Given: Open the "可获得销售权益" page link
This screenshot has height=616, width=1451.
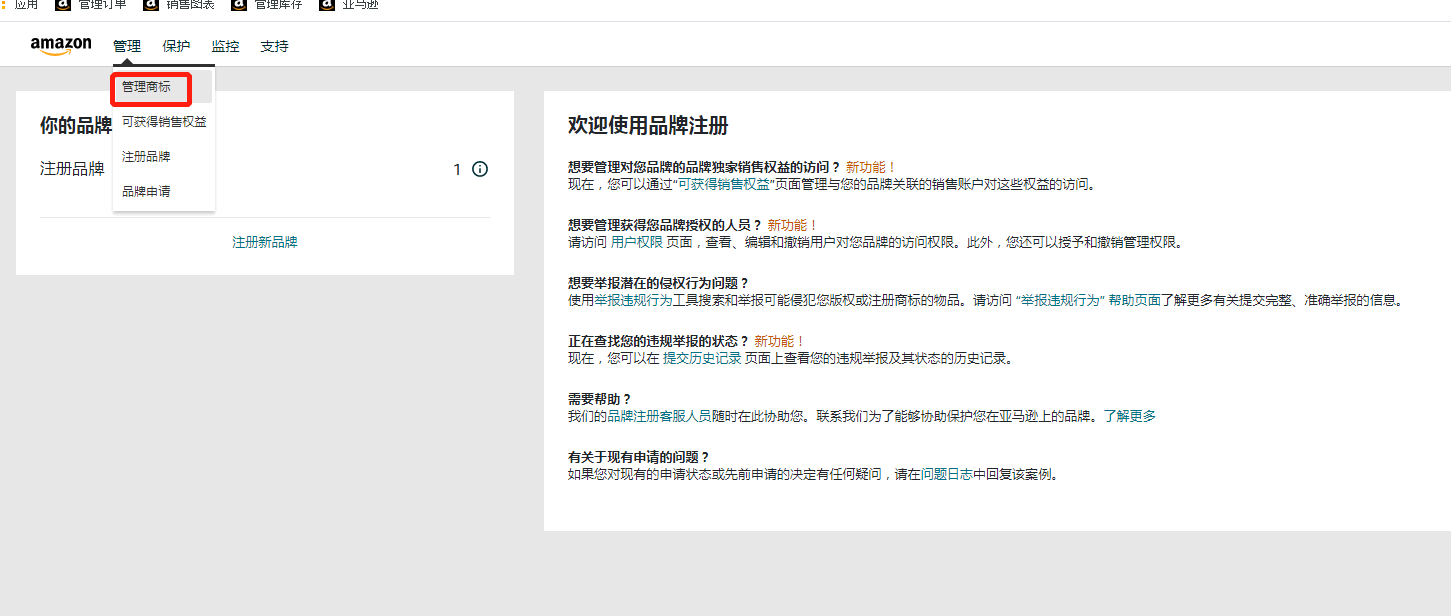Looking at the screenshot, I should [725, 184].
